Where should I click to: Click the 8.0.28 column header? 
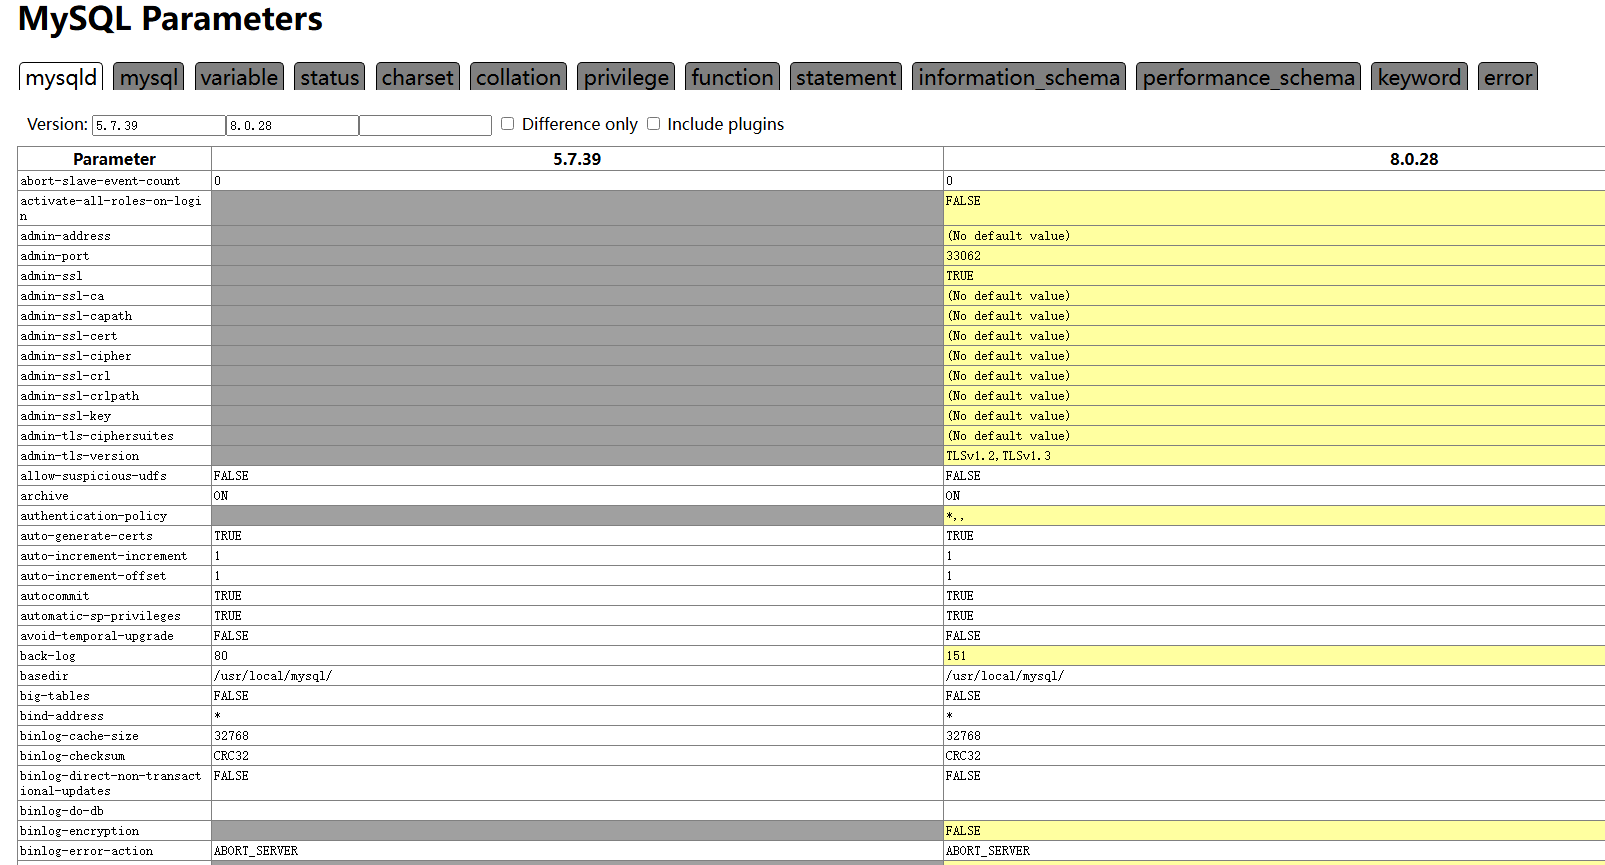[1414, 159]
